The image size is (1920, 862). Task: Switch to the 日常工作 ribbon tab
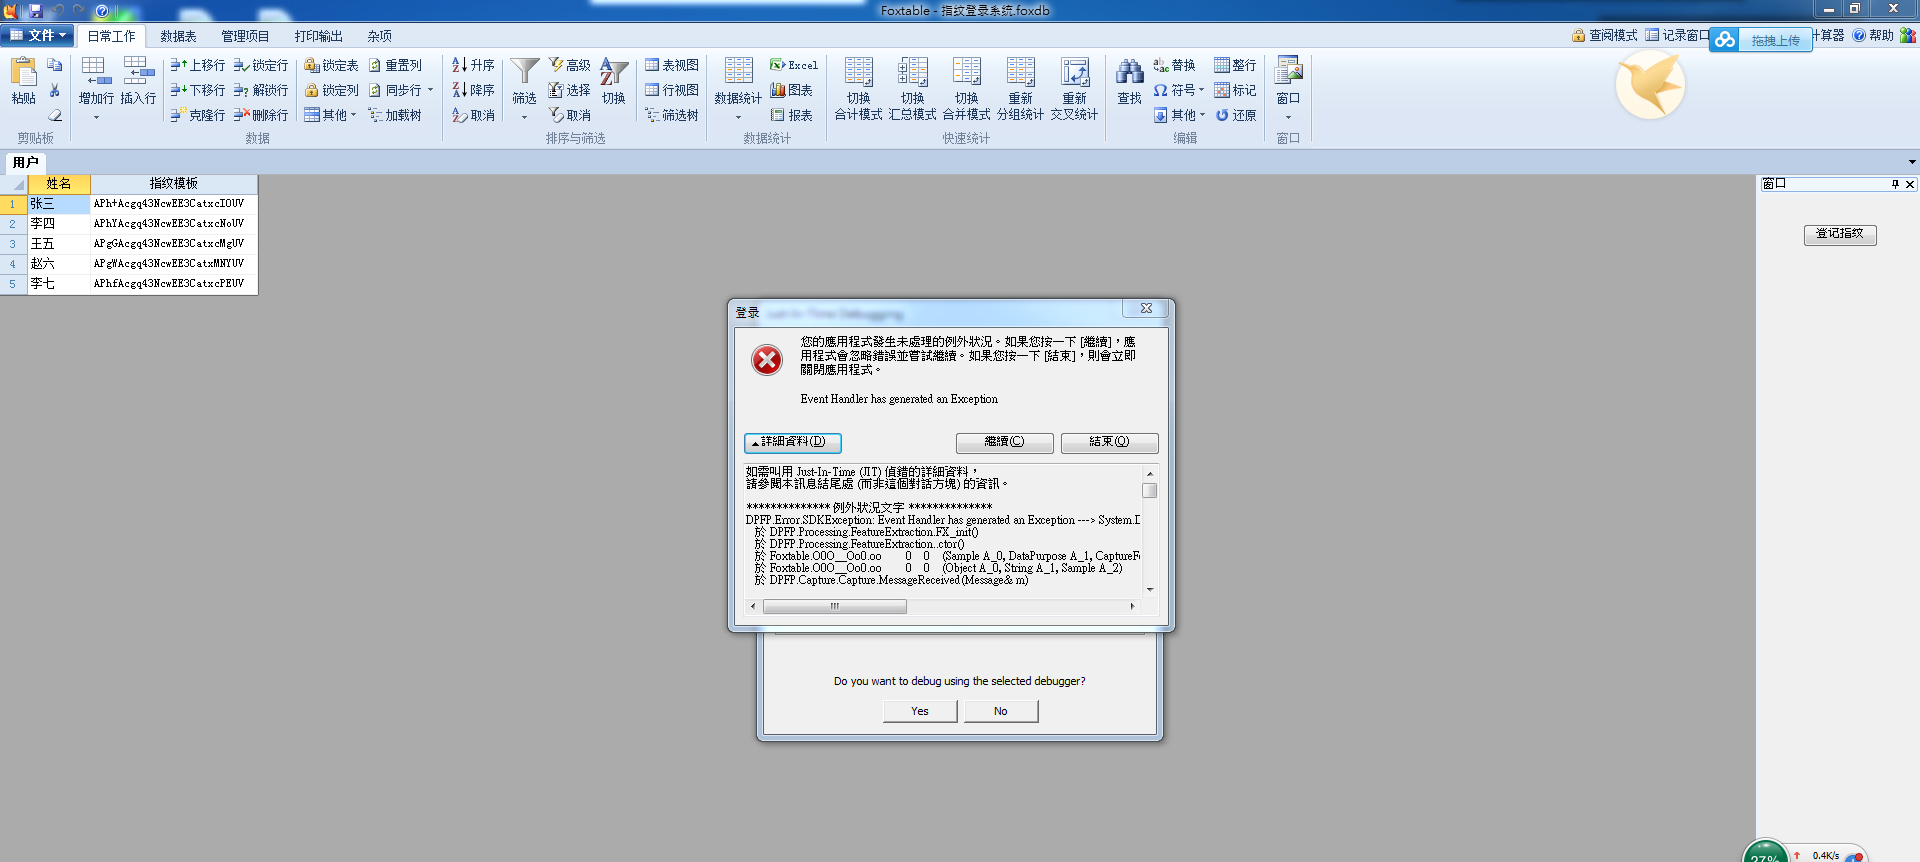[x=111, y=36]
